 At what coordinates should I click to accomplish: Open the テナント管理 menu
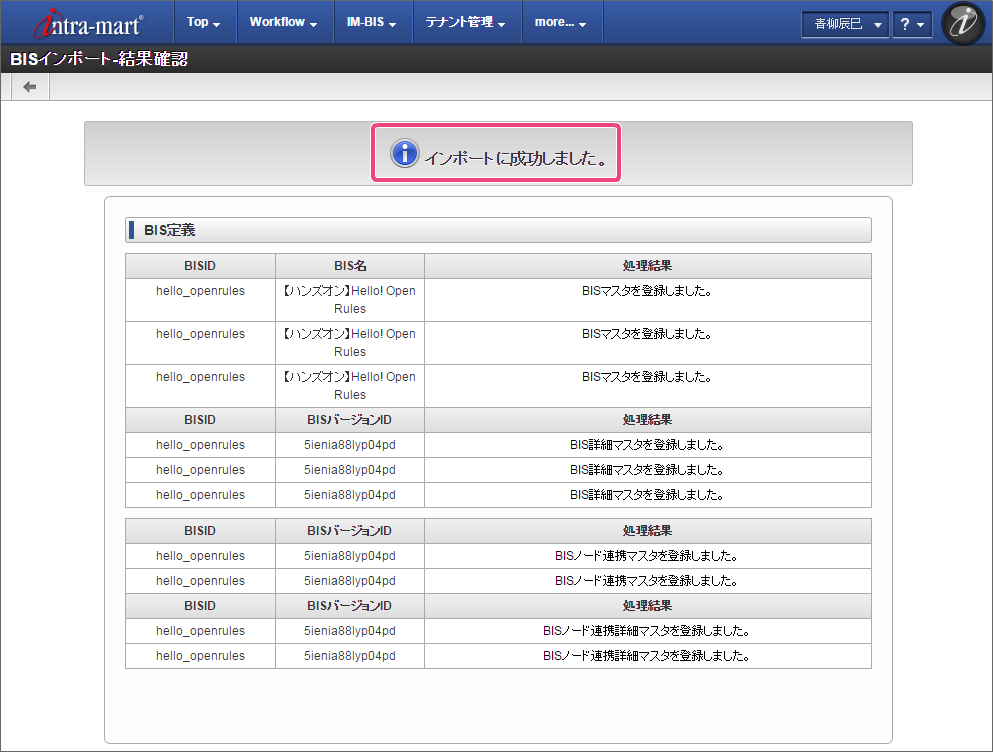tap(465, 22)
